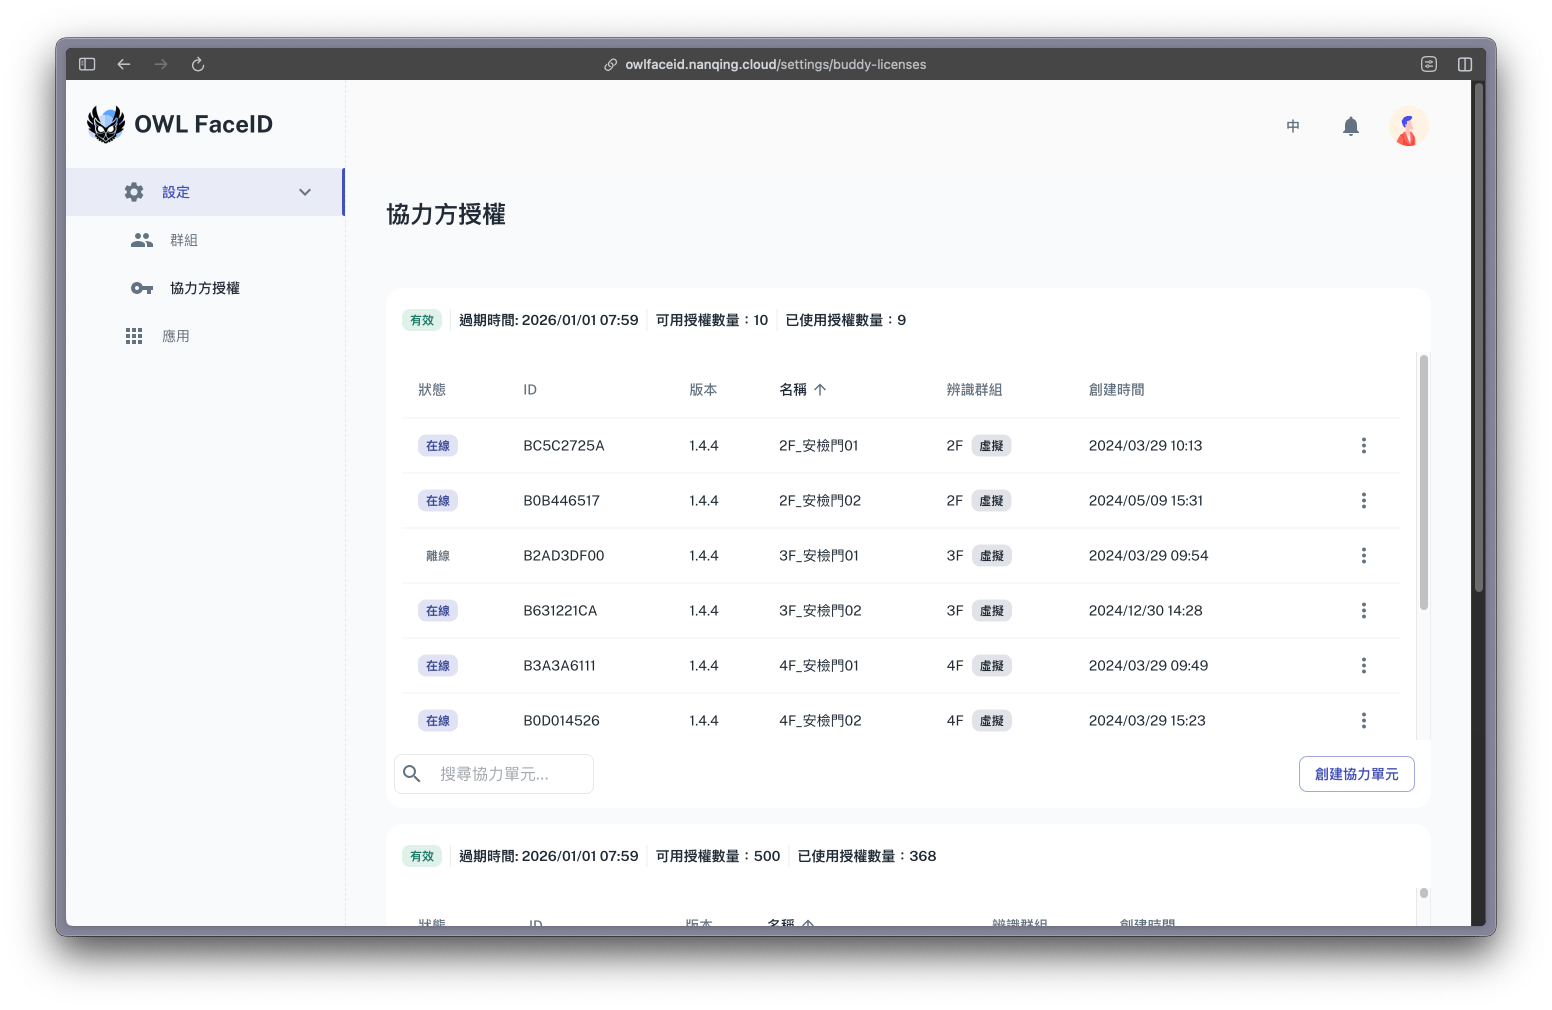Click the OWL FaceID logo
Screen dimensions: 1552x1010
click(x=180, y=124)
